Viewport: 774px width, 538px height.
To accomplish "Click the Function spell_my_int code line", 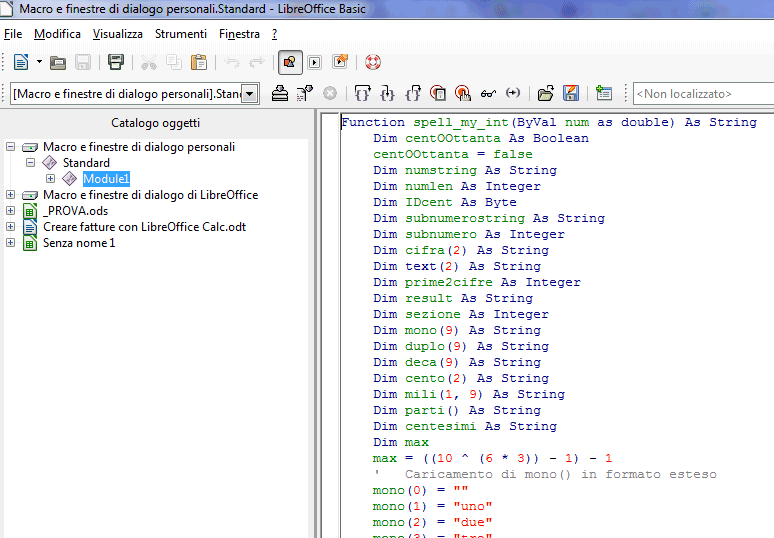I will (549, 122).
